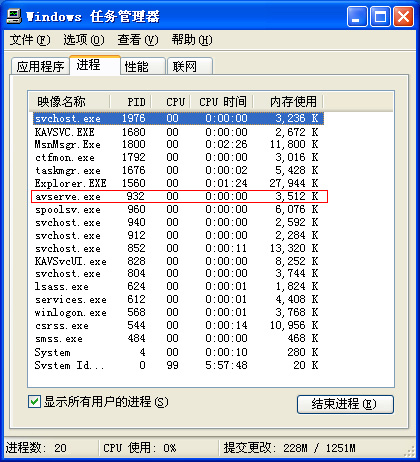Toggle 显示所有用户的进程 checkbox

click(35, 401)
